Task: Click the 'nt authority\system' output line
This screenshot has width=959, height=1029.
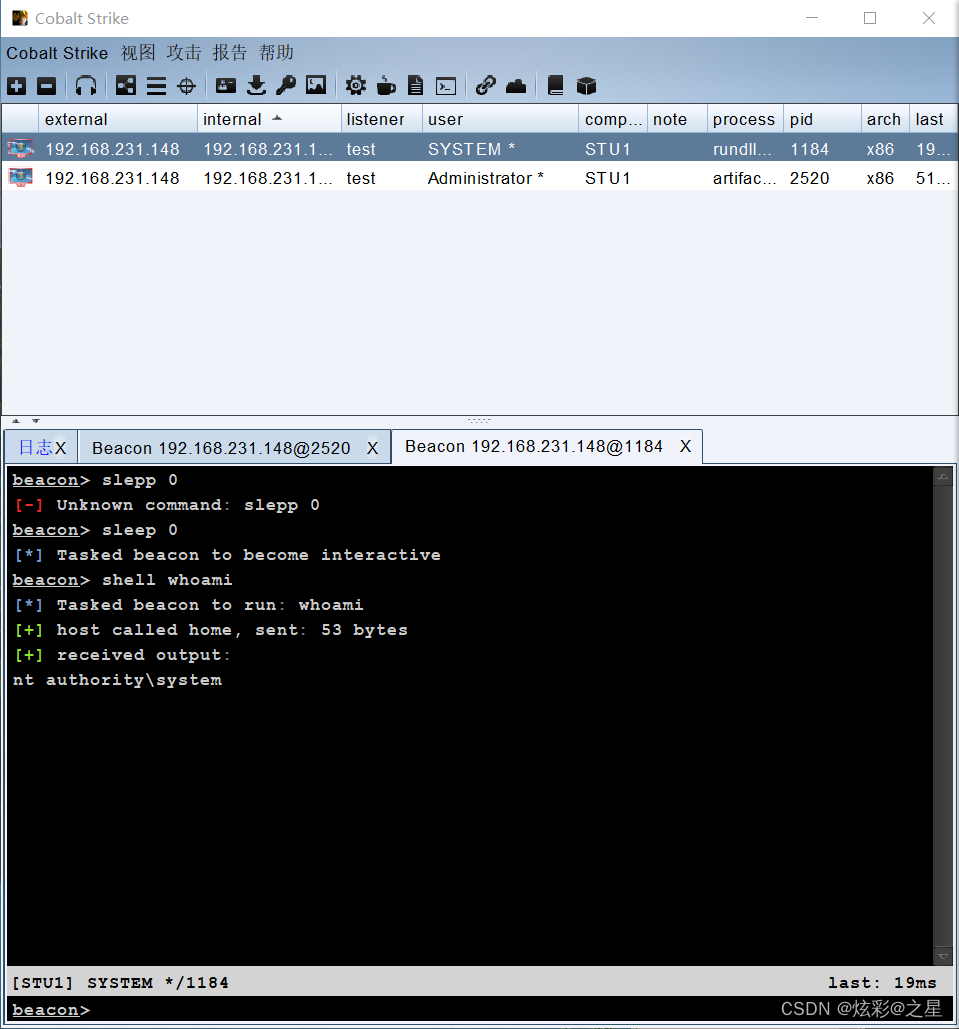Action: point(117,680)
